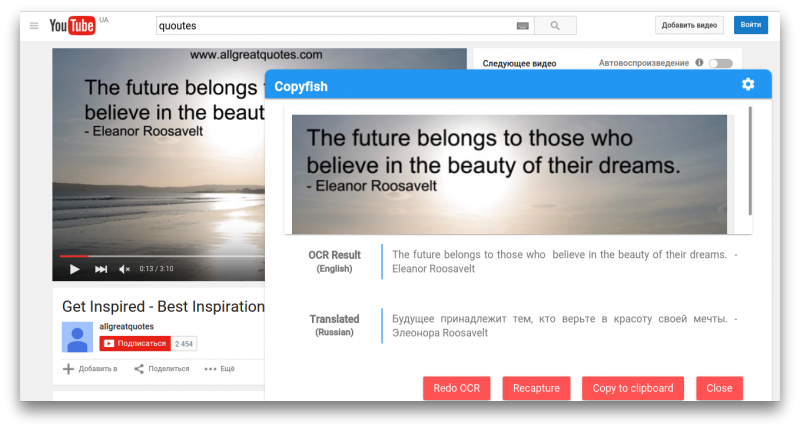
Task: Toggle the muted volume icon in player
Action: (124, 269)
